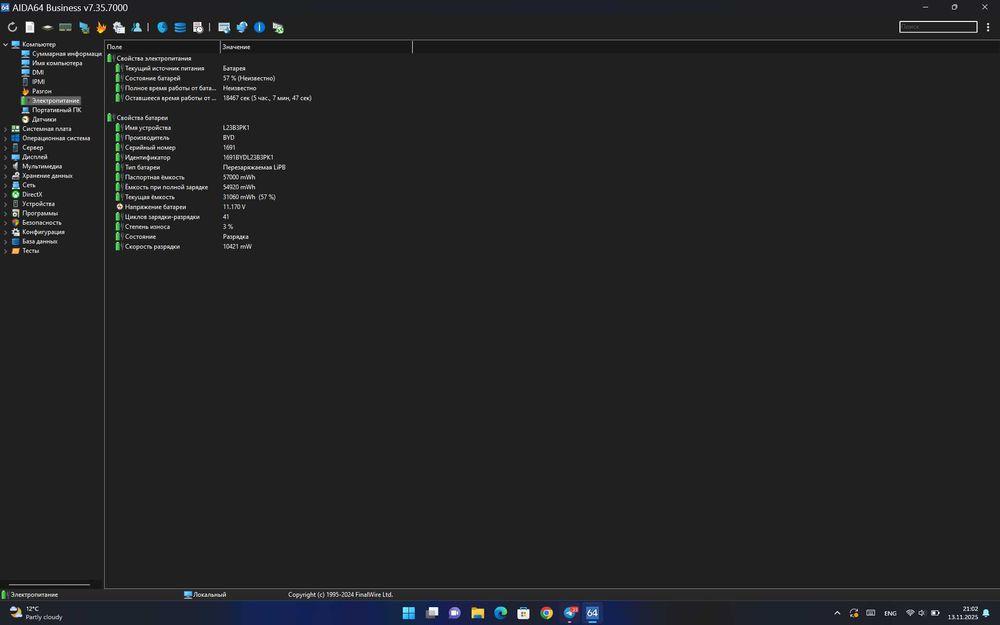
Task: Click the blue info circle toolbar icon
Action: coord(260,27)
